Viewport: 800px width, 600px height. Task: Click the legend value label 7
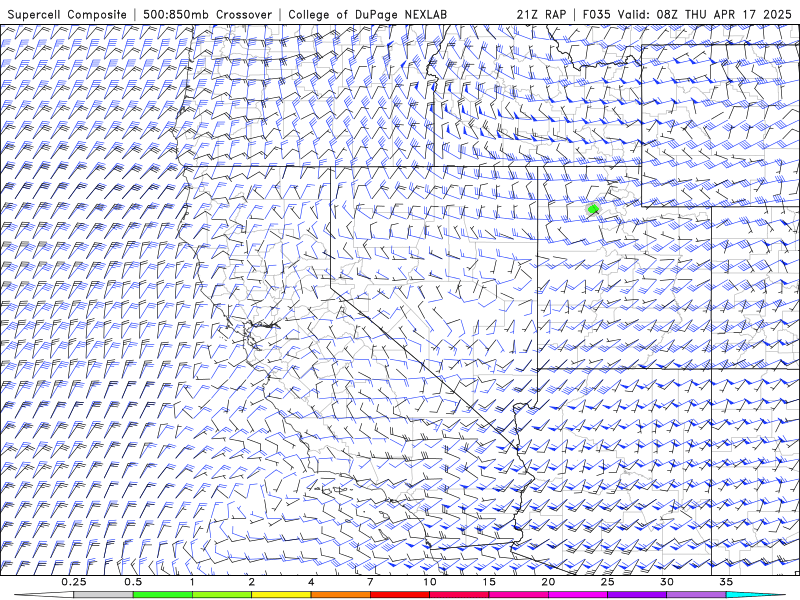click(370, 582)
